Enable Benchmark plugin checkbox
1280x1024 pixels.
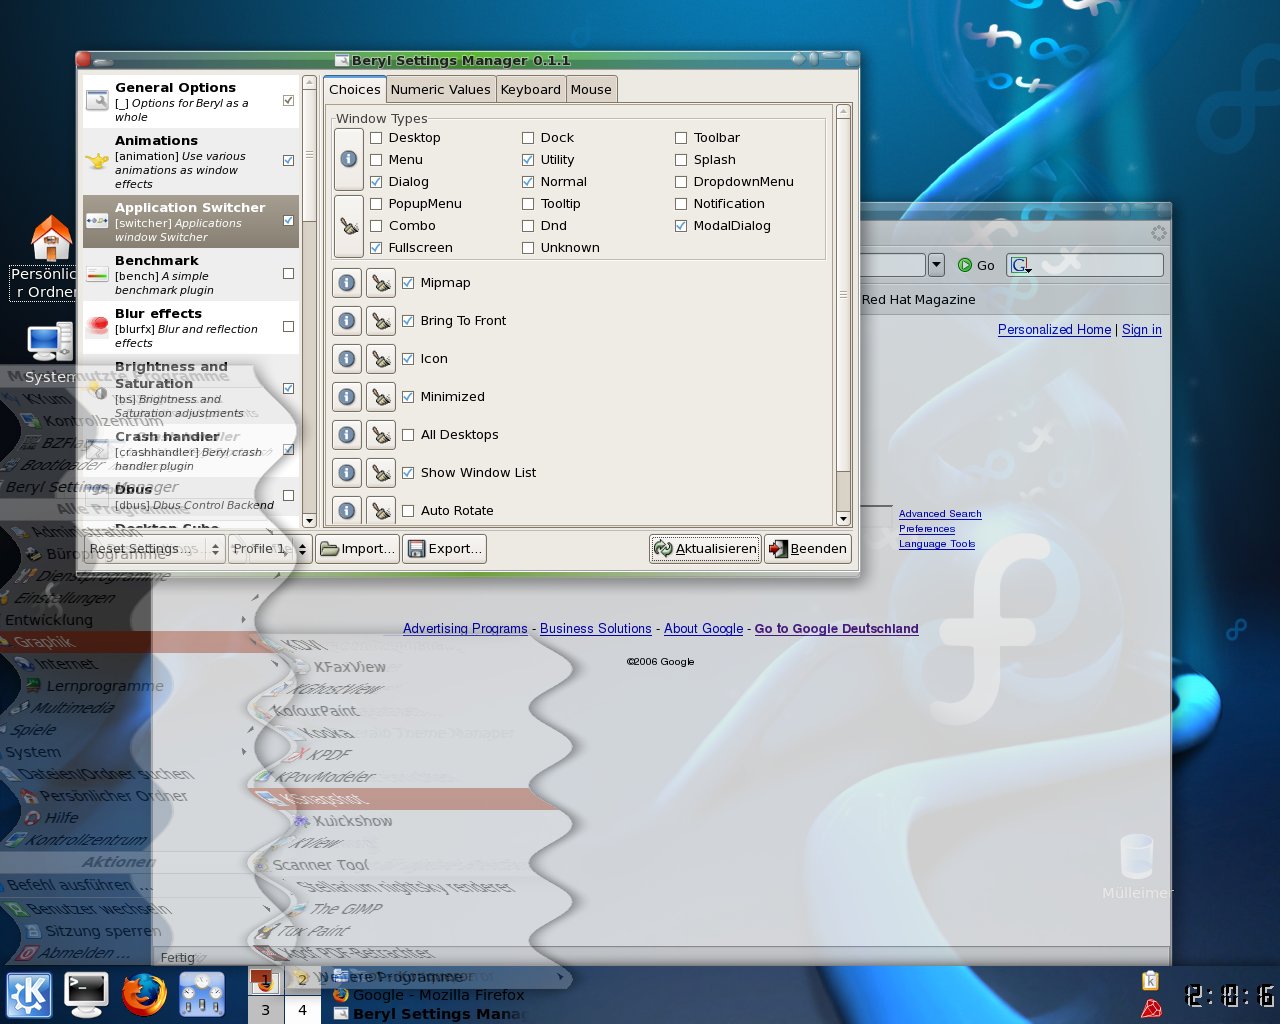[x=289, y=274]
